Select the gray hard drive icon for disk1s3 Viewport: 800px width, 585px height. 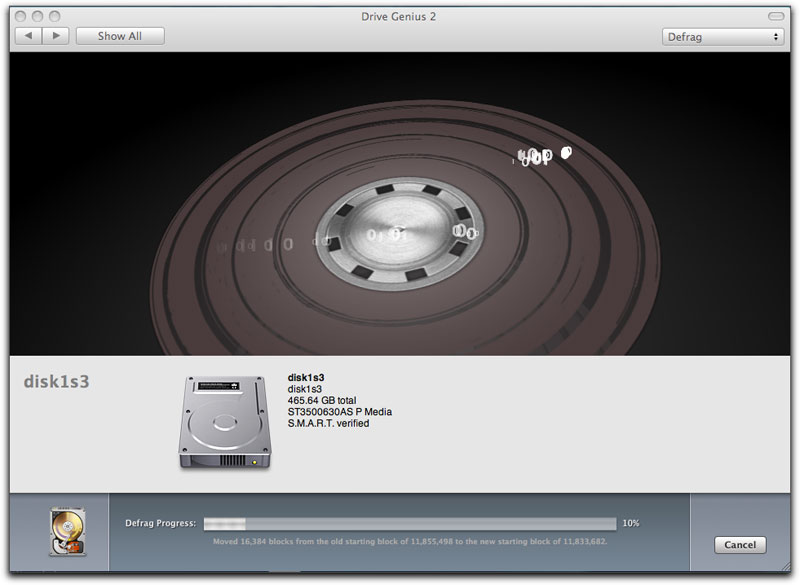[x=225, y=422]
